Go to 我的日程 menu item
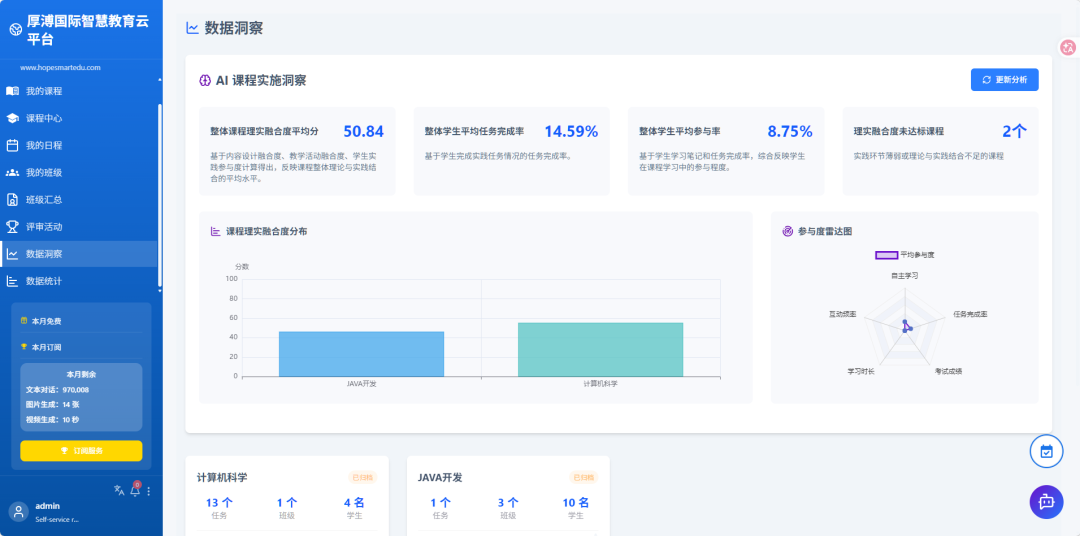The image size is (1080, 536). [79, 145]
